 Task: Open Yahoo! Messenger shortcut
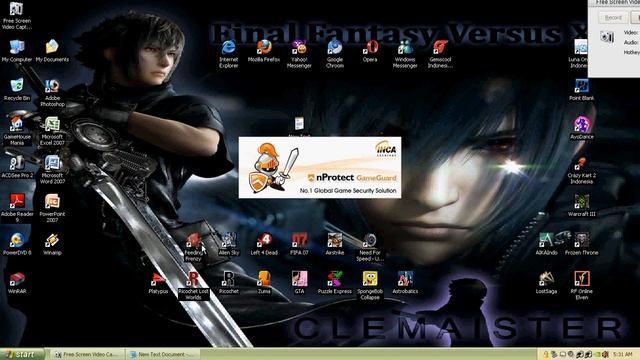299,54
